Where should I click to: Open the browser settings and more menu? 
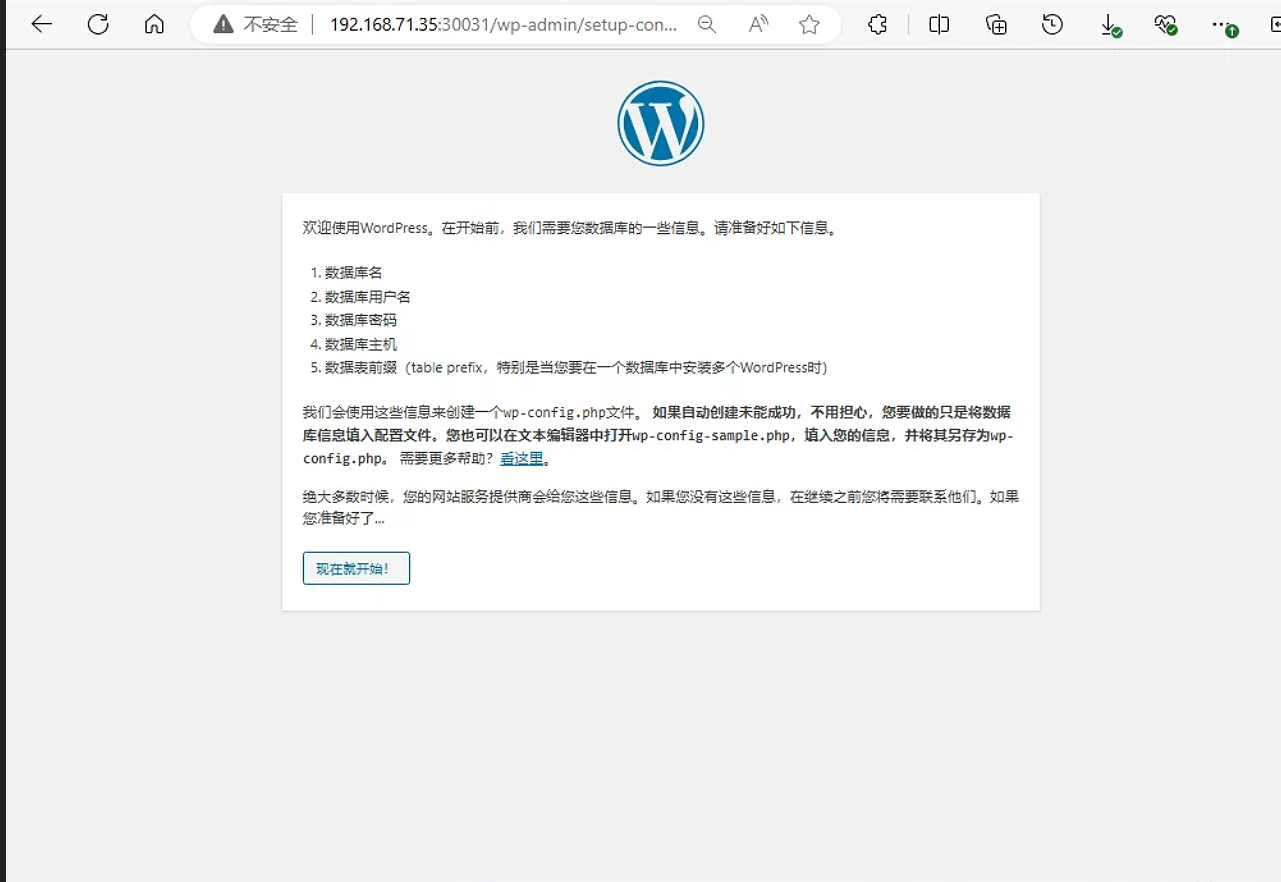[x=1224, y=26]
